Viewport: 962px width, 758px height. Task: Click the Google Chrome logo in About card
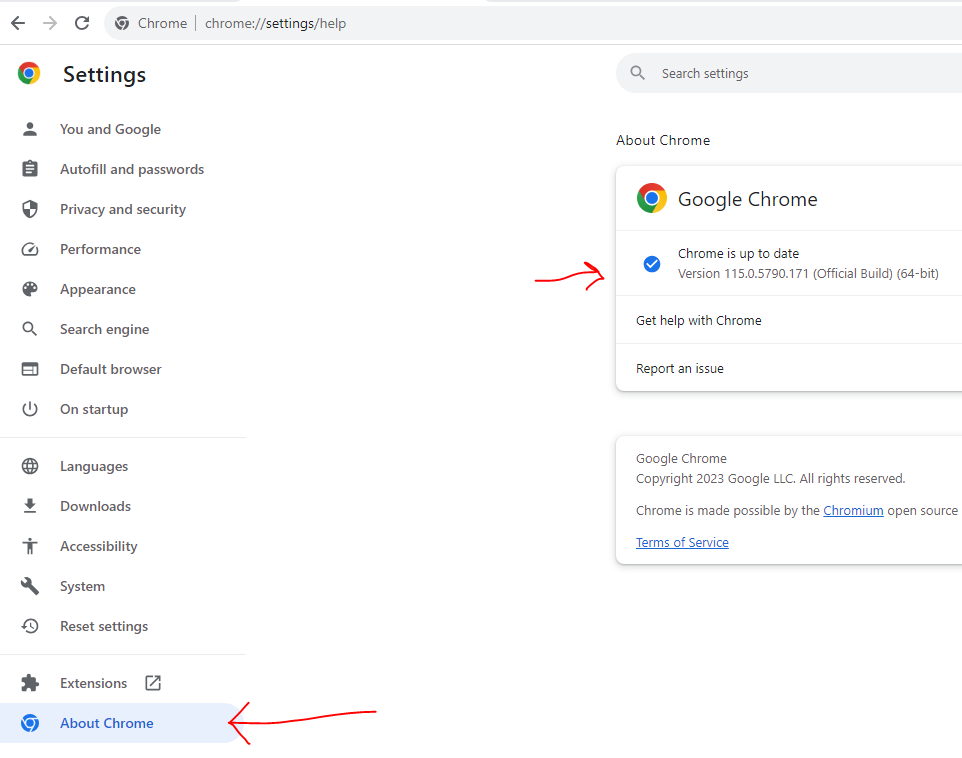tap(652, 198)
